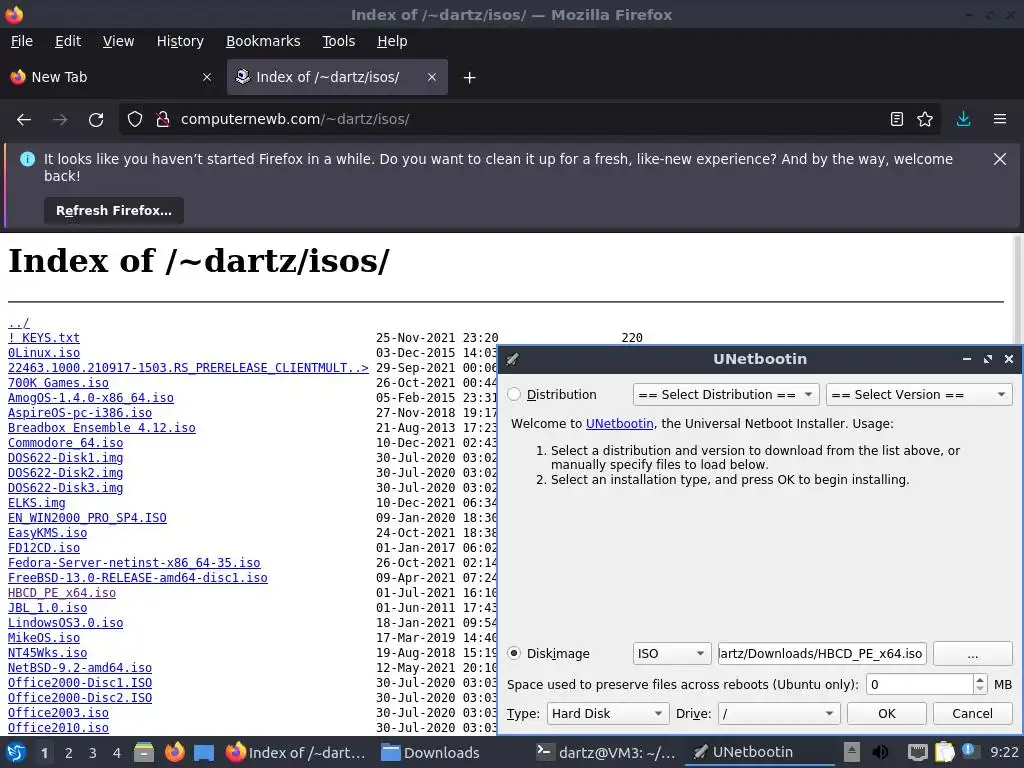Click the insecure connection padlock icon
Screen dimensions: 1024x768
(x=163, y=120)
